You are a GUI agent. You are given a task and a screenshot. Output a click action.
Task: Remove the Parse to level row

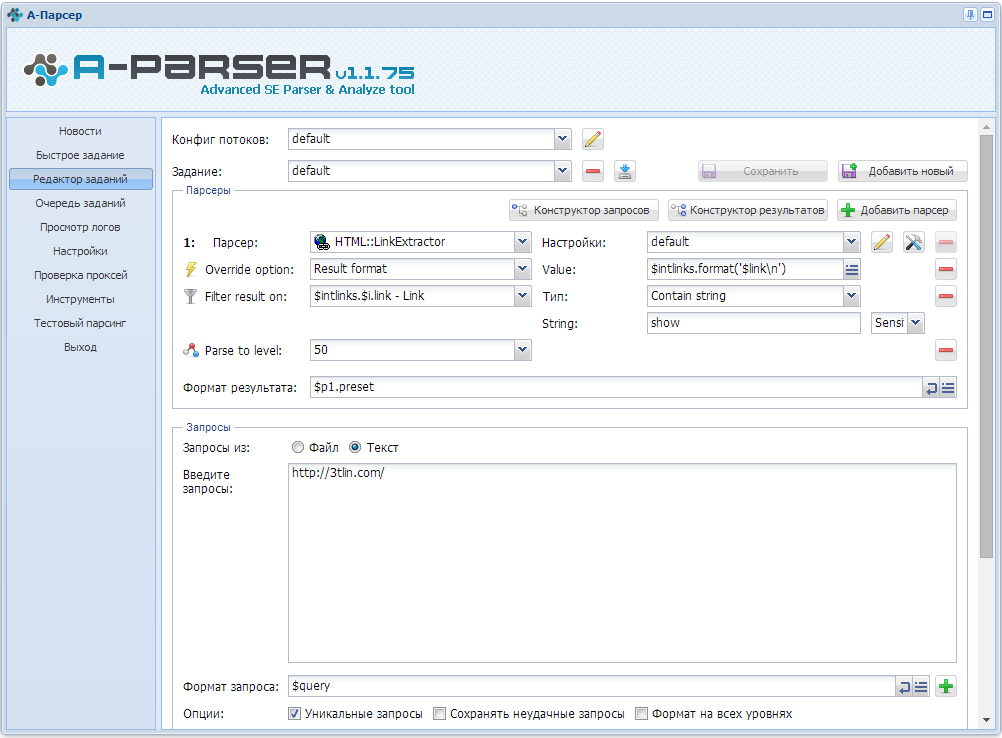(x=946, y=350)
